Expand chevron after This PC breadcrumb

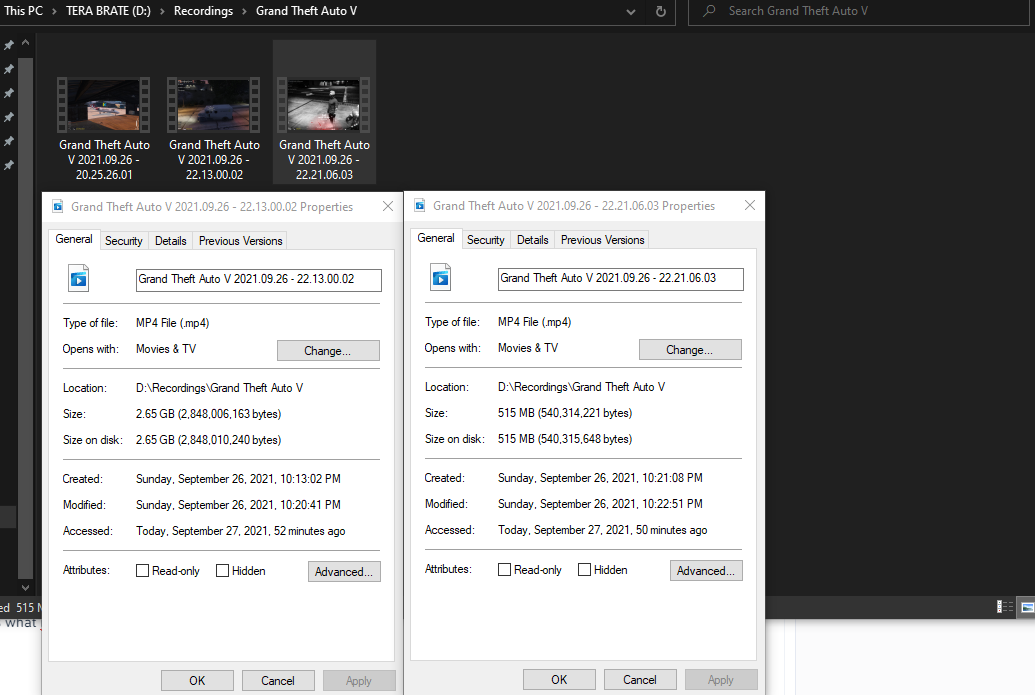[x=54, y=11]
